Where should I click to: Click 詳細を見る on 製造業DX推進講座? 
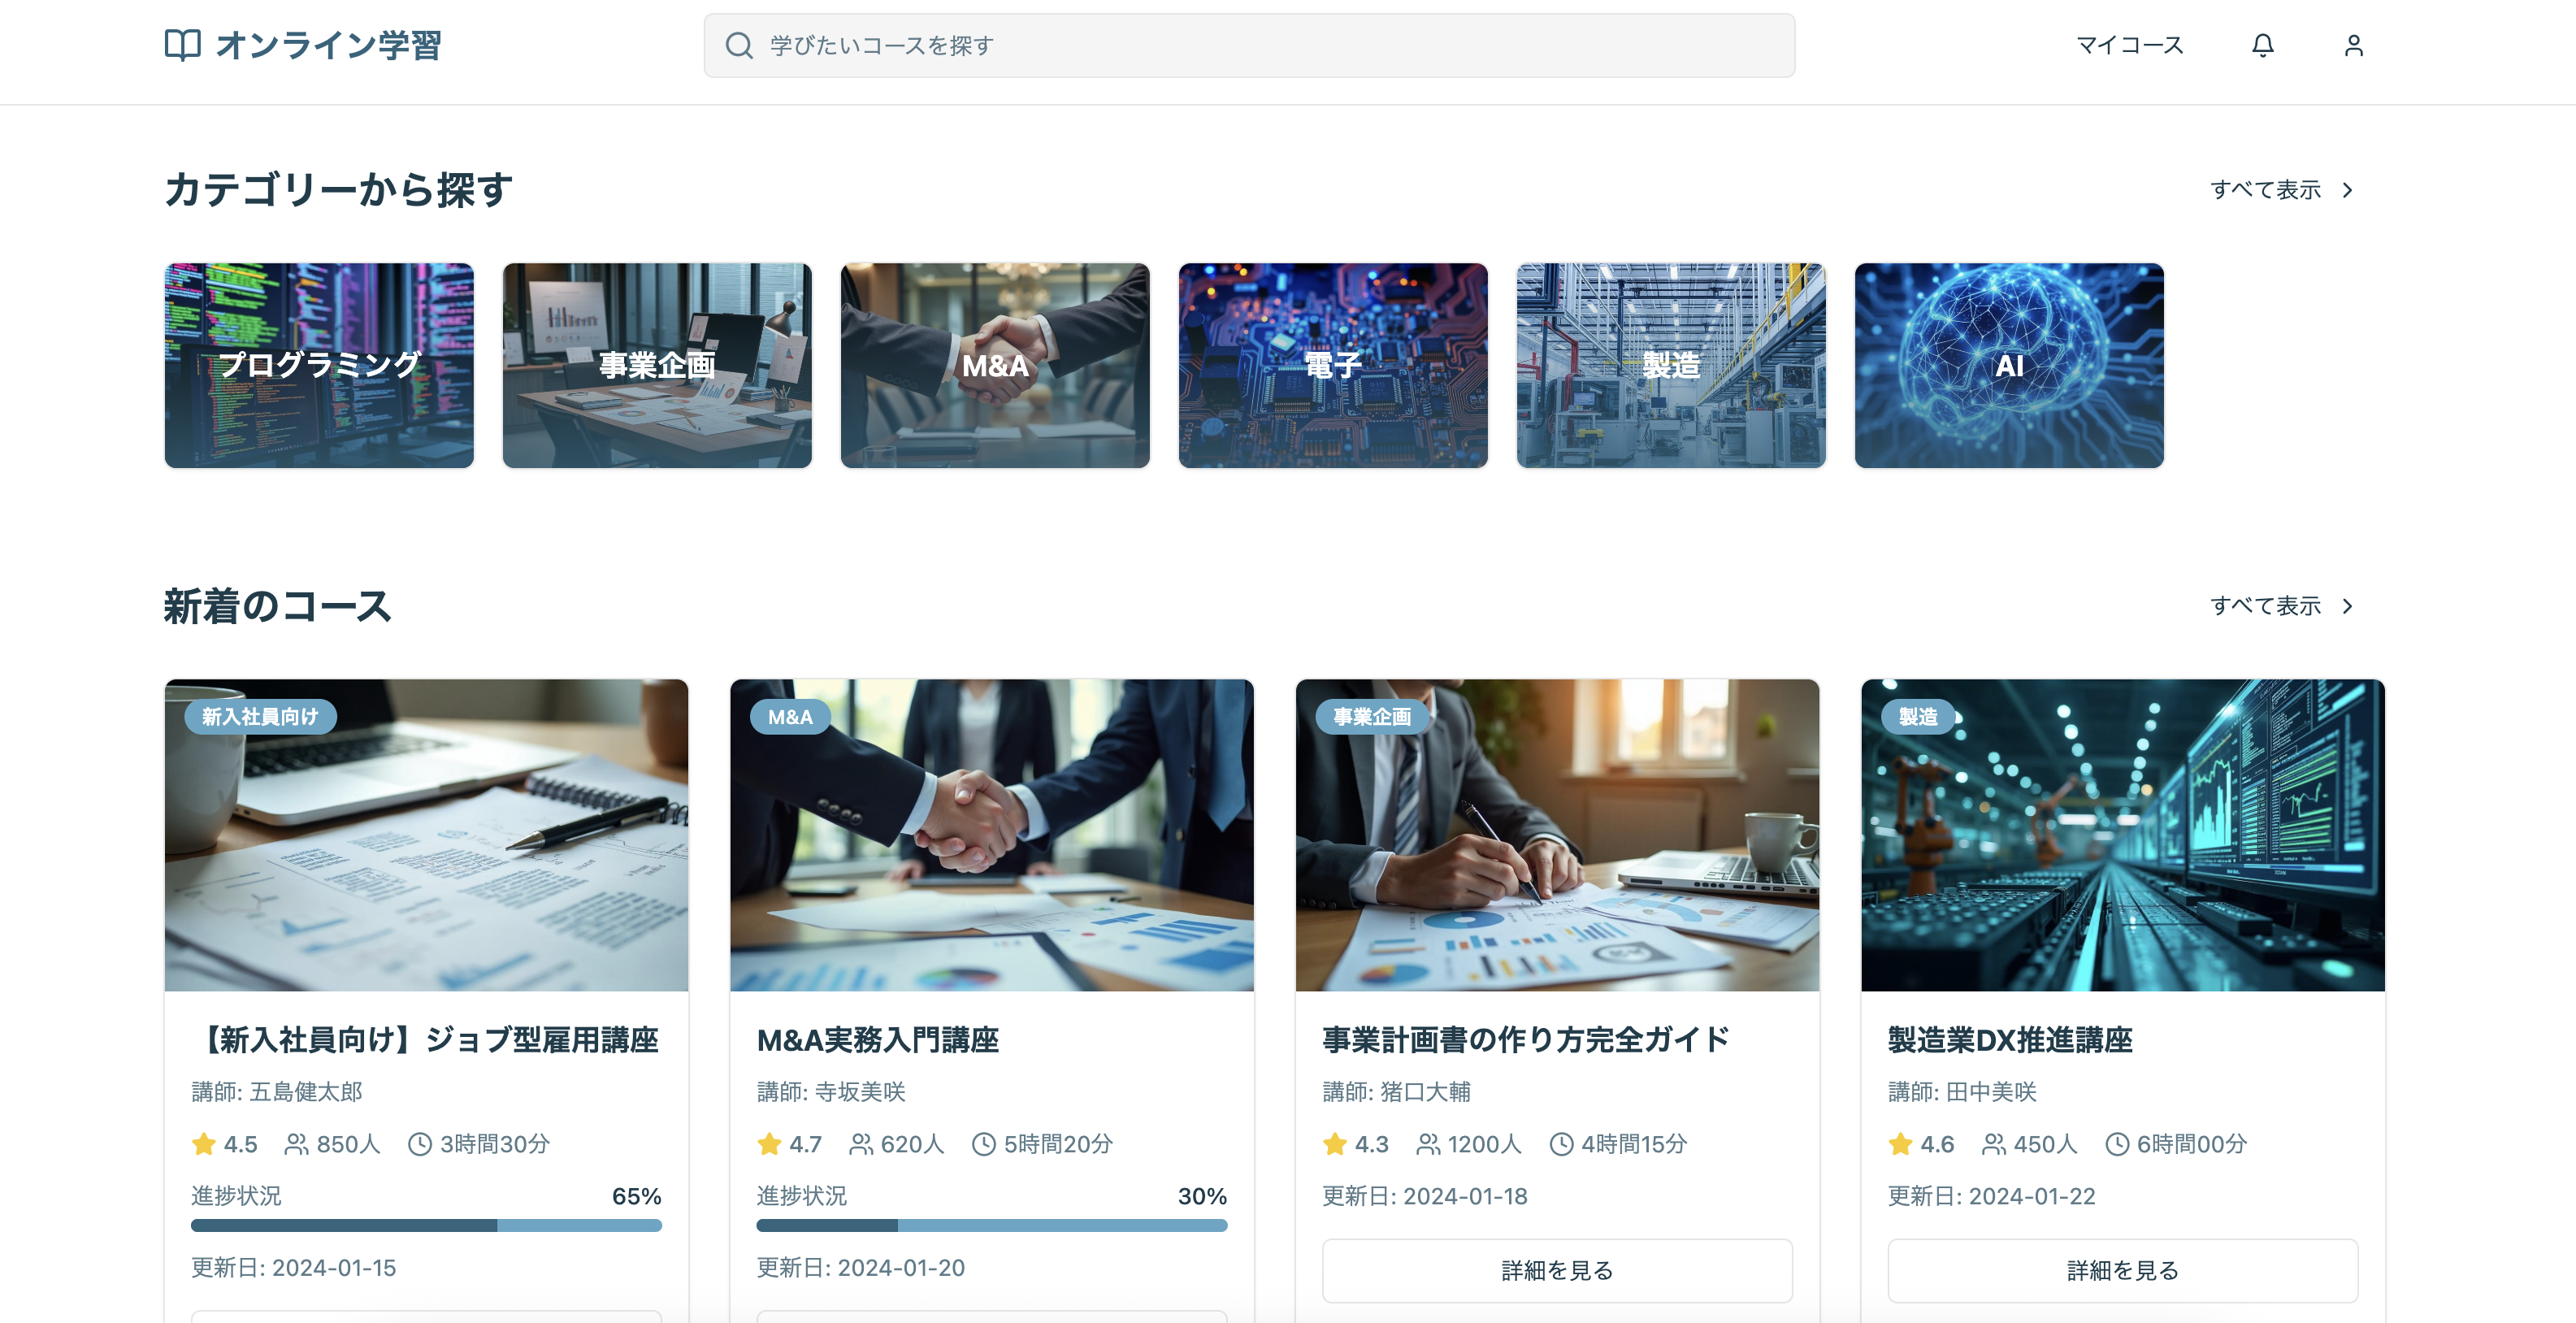pos(2123,1270)
